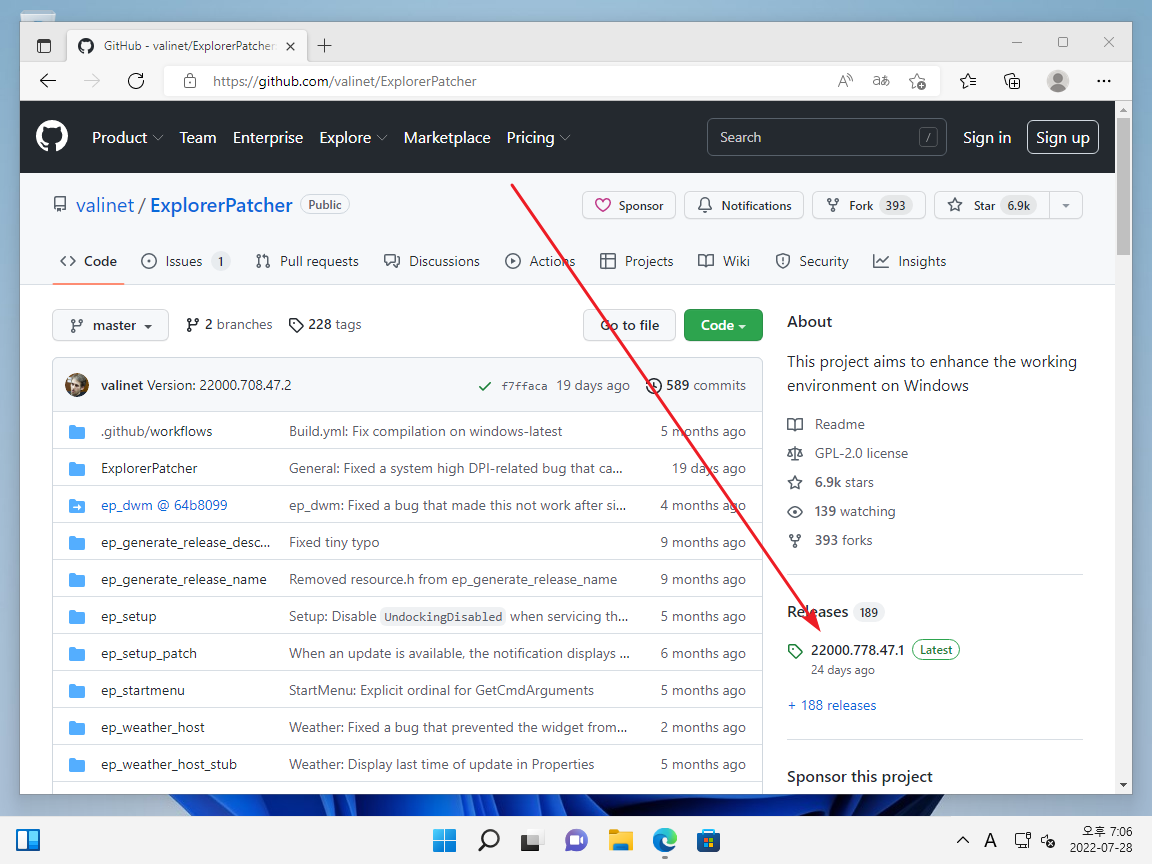View the 228 tags link

[325, 325]
